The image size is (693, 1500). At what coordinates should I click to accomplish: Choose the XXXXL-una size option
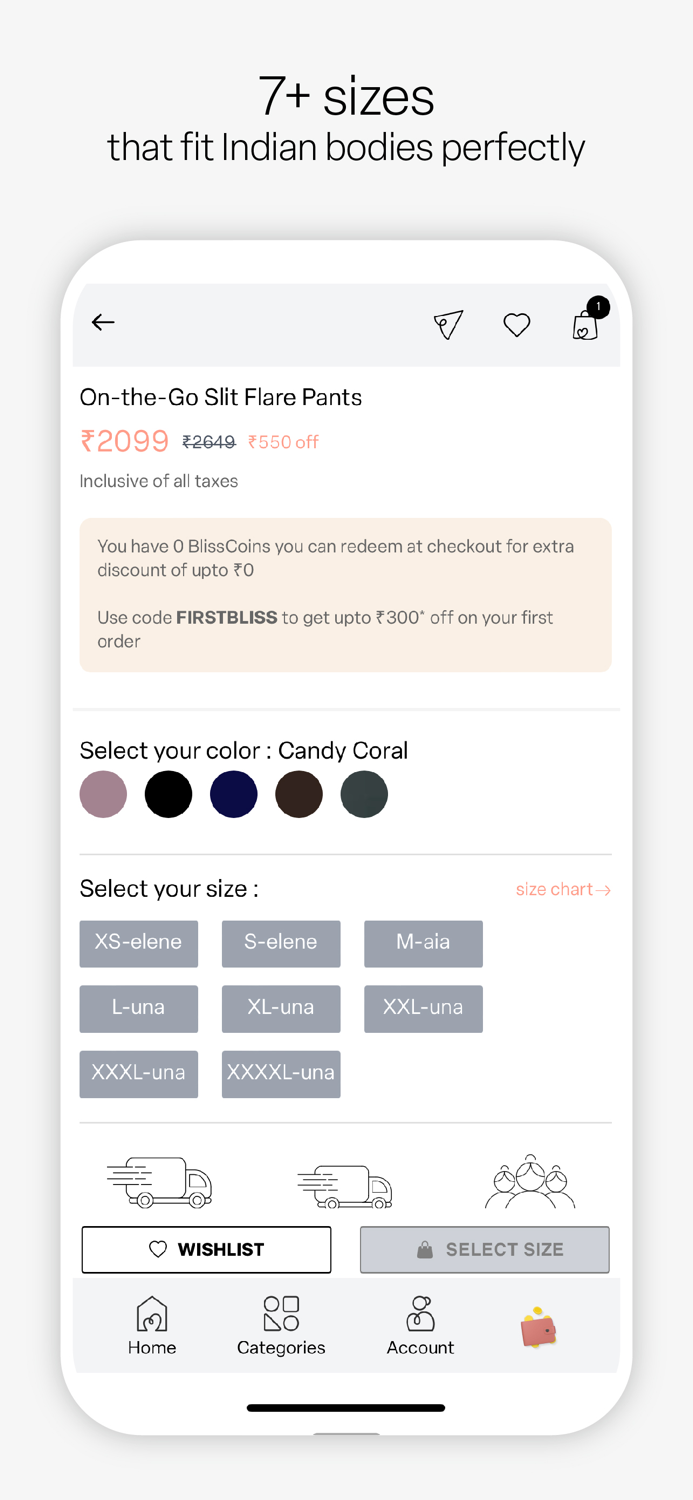[281, 1073]
